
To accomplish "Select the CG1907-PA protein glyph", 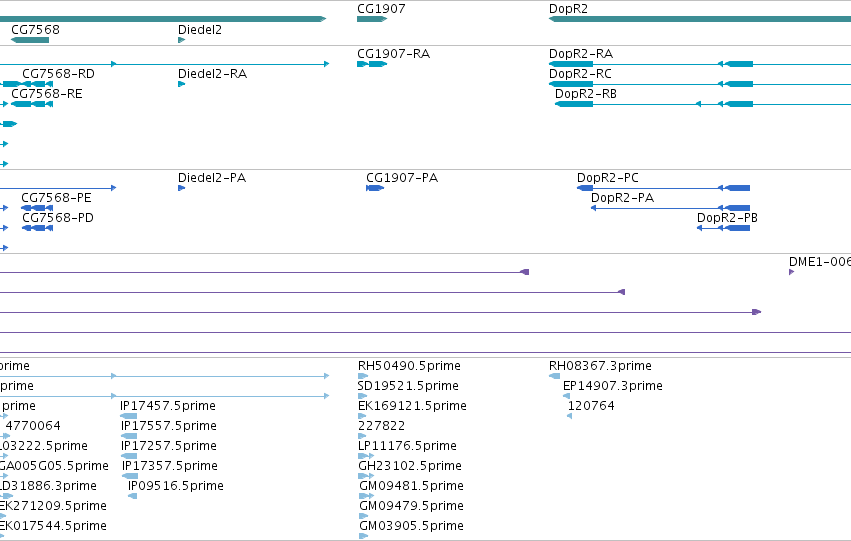I will [375, 188].
